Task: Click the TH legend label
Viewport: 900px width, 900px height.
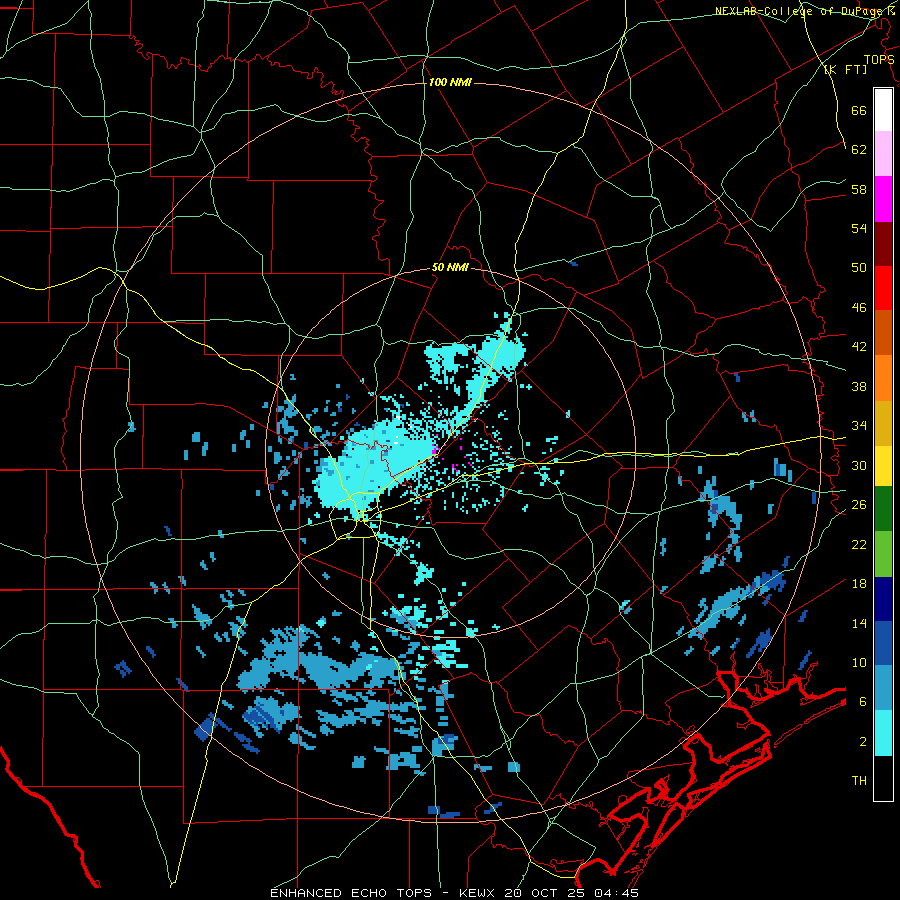Action: click(859, 780)
